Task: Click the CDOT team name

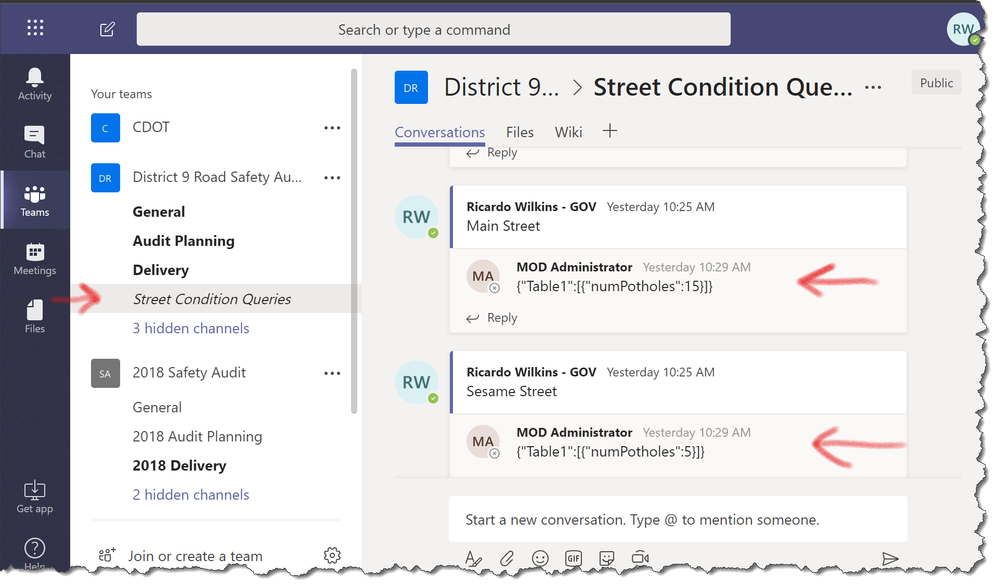Action: pyautogui.click(x=151, y=127)
